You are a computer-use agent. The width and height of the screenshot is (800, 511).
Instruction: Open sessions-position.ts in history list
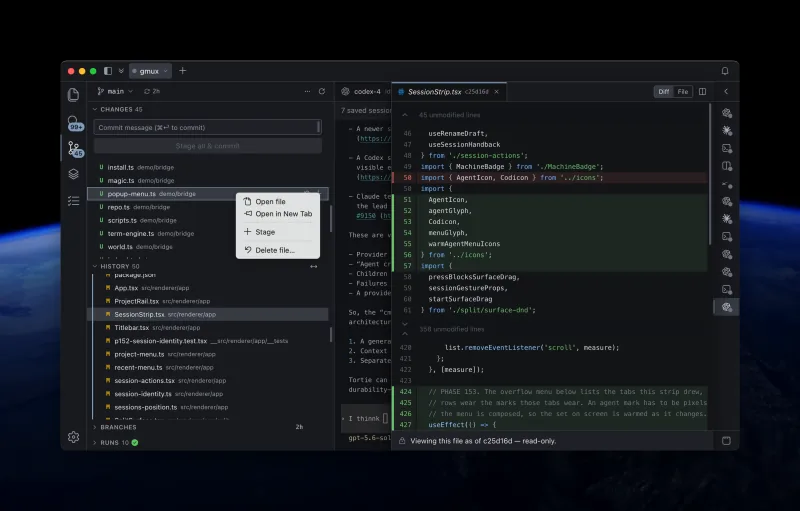pyautogui.click(x=210, y=407)
